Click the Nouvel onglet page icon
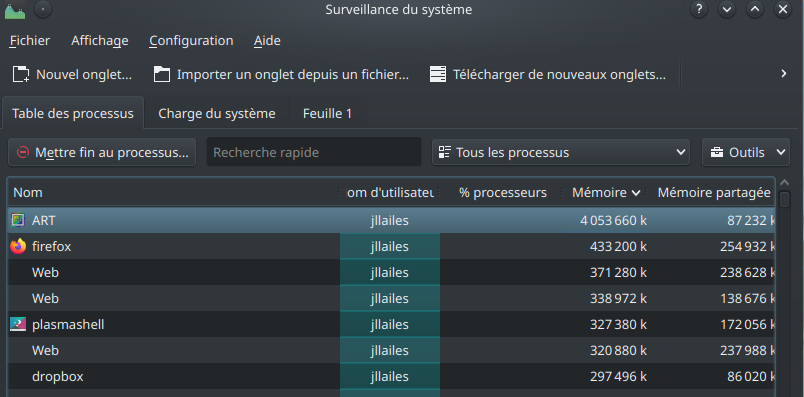Viewport: 804px width, 397px height. click(21, 74)
